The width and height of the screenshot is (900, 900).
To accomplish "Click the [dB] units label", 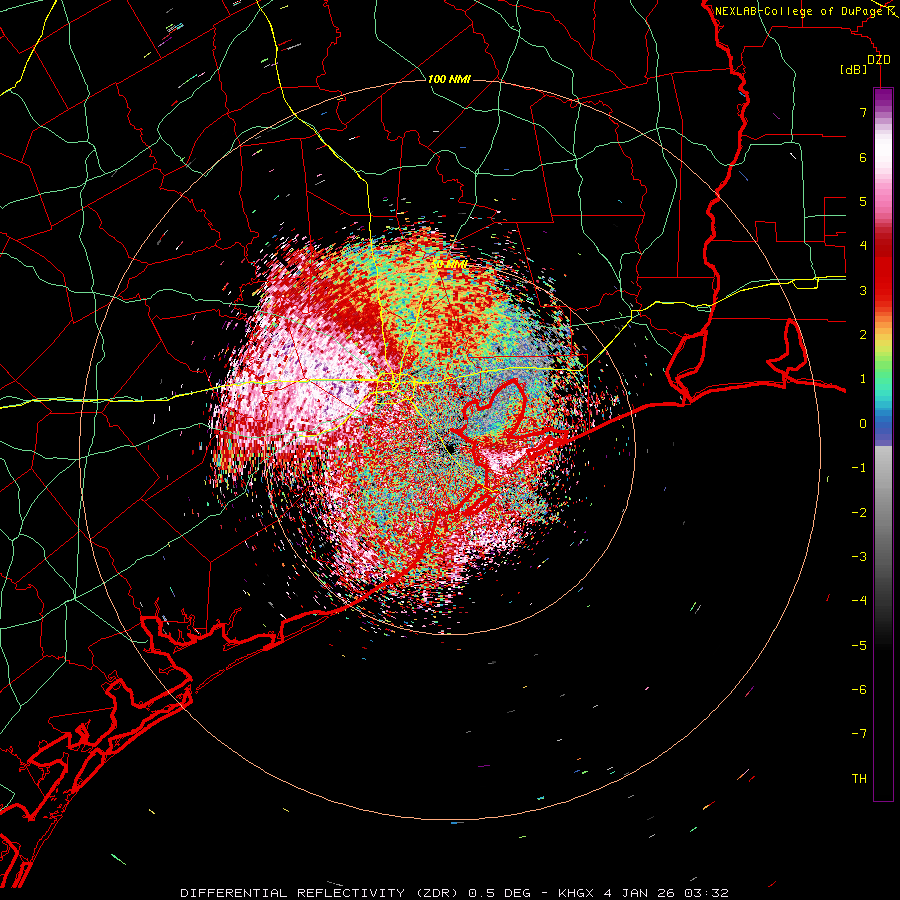I will [853, 69].
